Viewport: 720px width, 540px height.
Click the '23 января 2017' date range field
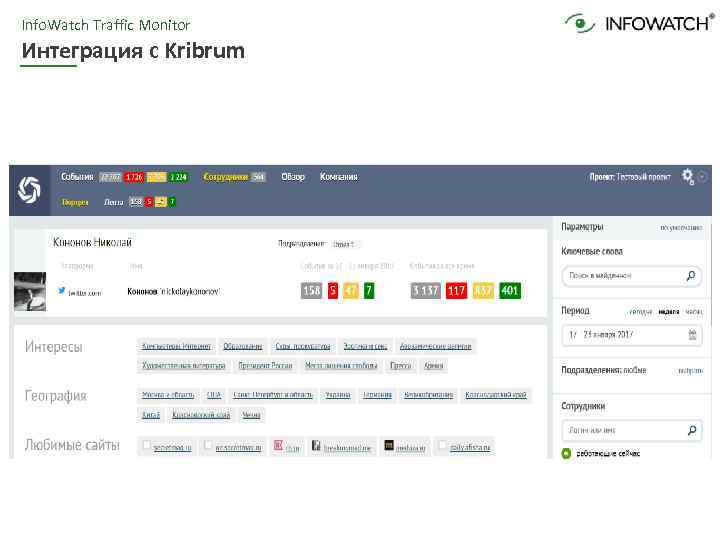click(x=631, y=335)
